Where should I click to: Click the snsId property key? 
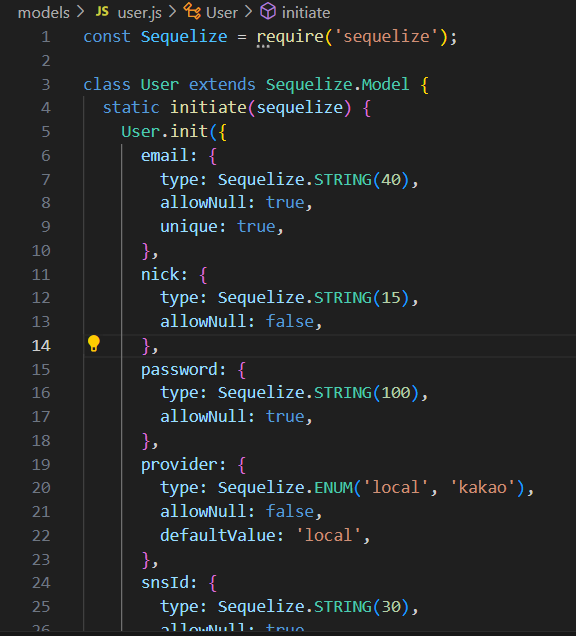(x=164, y=582)
